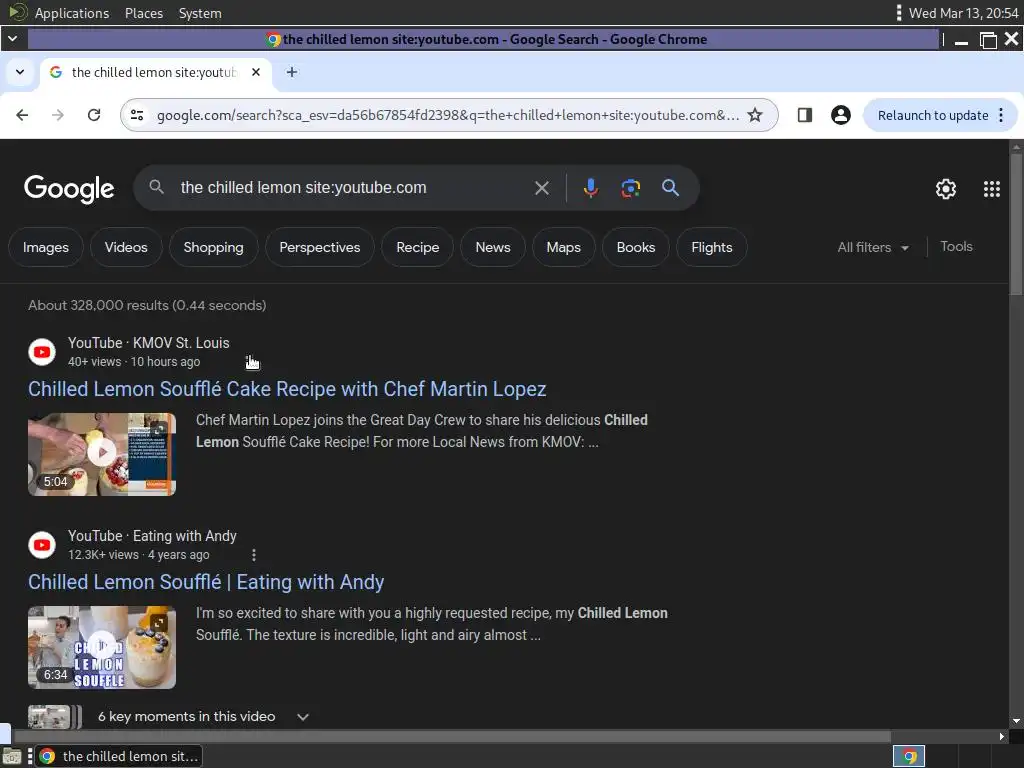Open more options for Eating with Andy result
The height and width of the screenshot is (768, 1024).
click(x=253, y=554)
